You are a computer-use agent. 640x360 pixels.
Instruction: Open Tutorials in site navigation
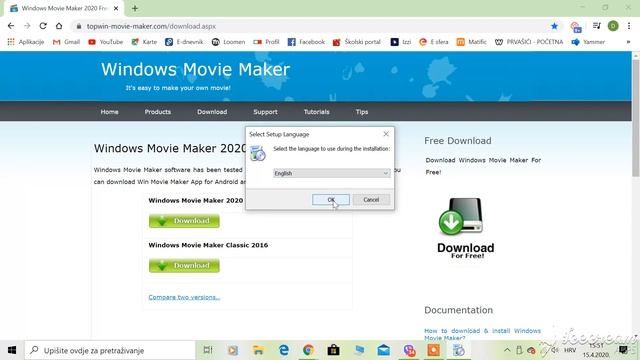[316, 111]
